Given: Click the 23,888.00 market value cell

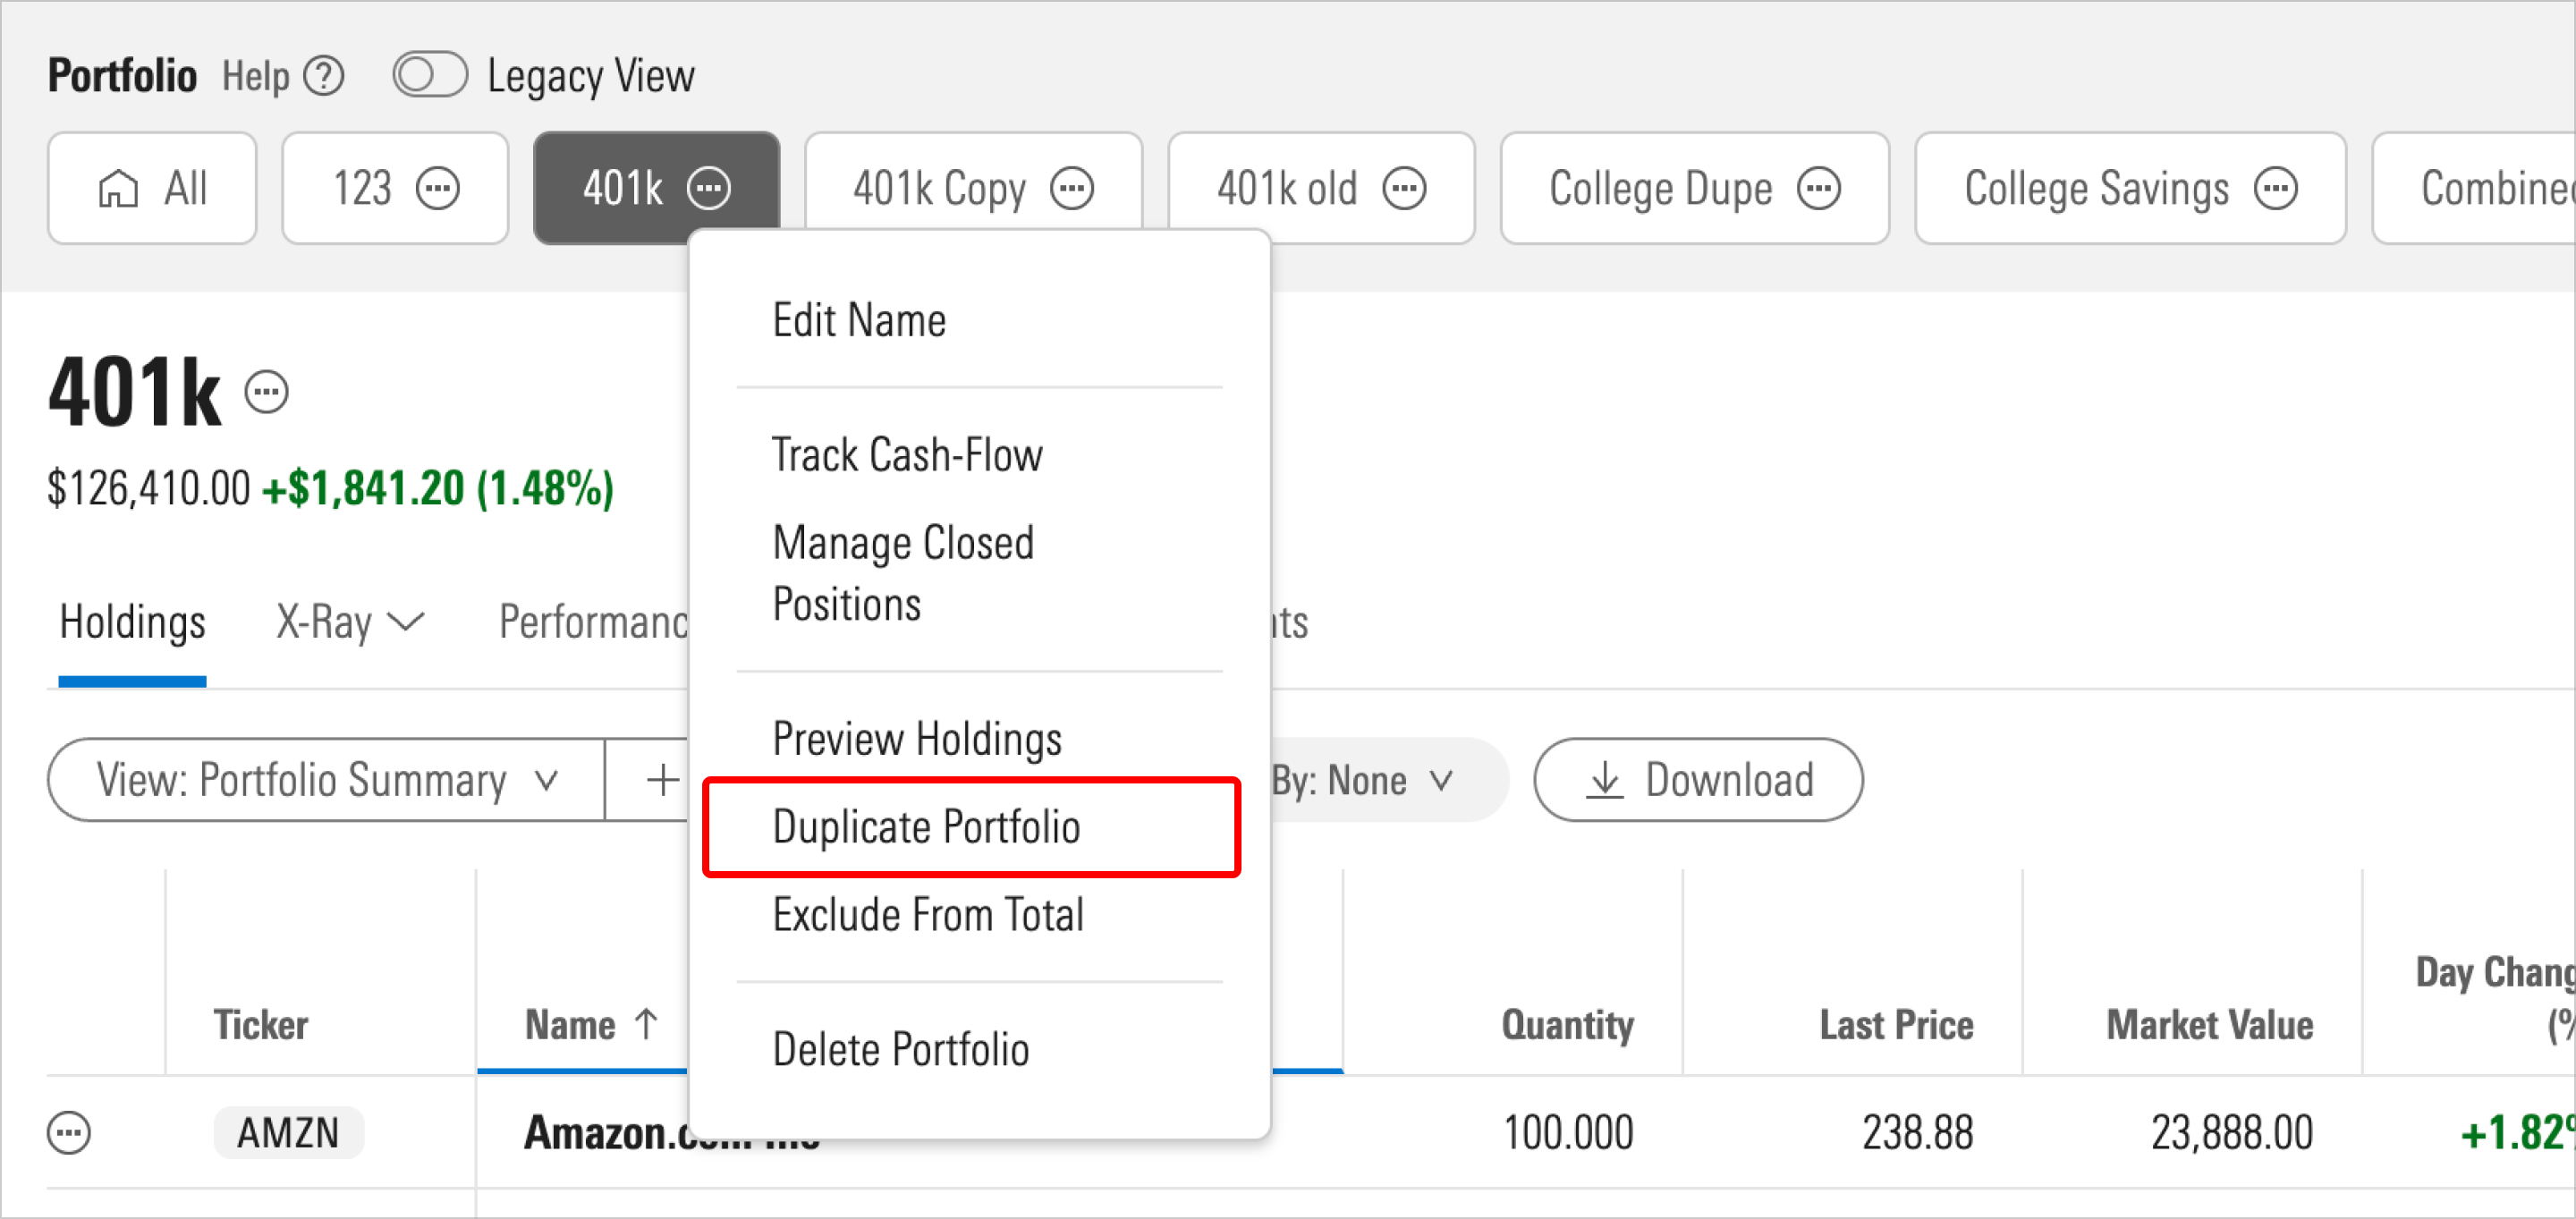Looking at the screenshot, I should coord(2232,1133).
